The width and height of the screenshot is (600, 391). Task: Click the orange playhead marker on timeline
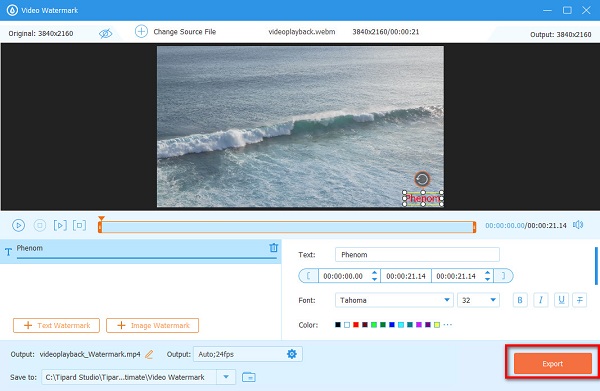tap(101, 218)
